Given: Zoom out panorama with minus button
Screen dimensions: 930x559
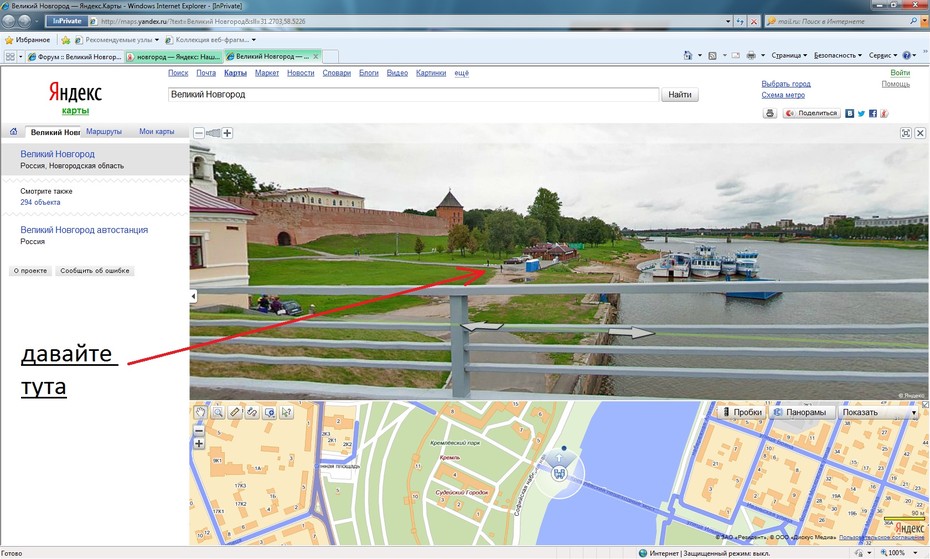Looking at the screenshot, I should pos(199,133).
